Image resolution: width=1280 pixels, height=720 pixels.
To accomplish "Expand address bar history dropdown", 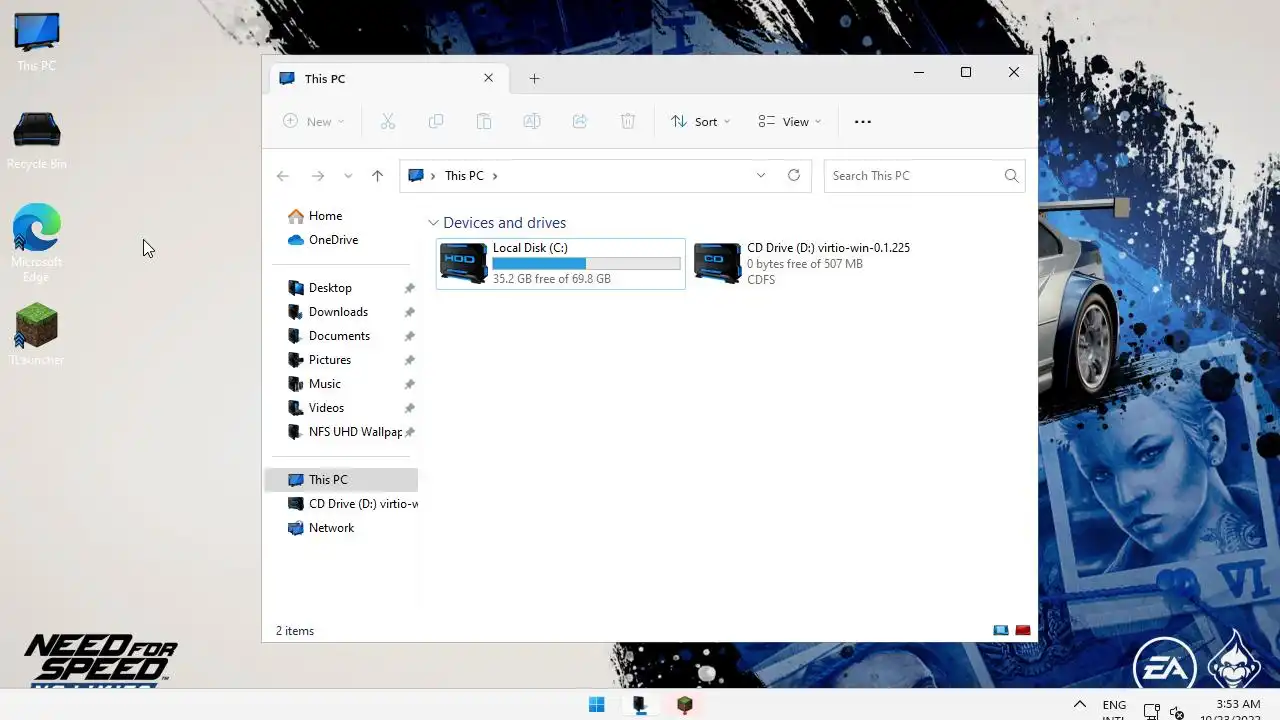I will (x=761, y=175).
